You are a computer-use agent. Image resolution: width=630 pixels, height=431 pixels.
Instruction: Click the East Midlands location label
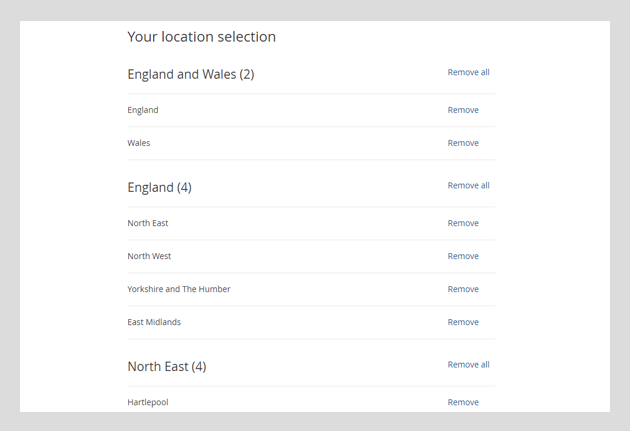click(x=154, y=322)
